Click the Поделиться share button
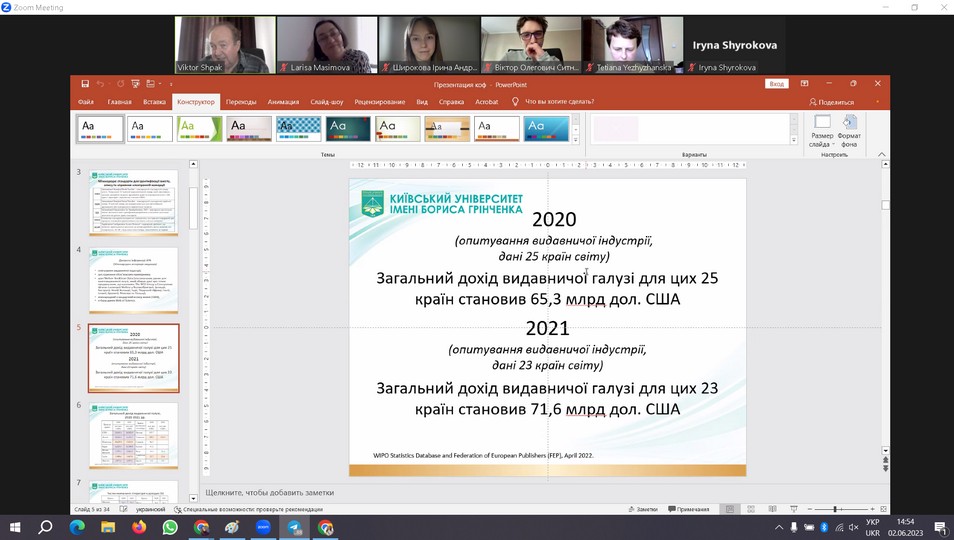Screen dimensions: 954x540 pyautogui.click(x=831, y=102)
